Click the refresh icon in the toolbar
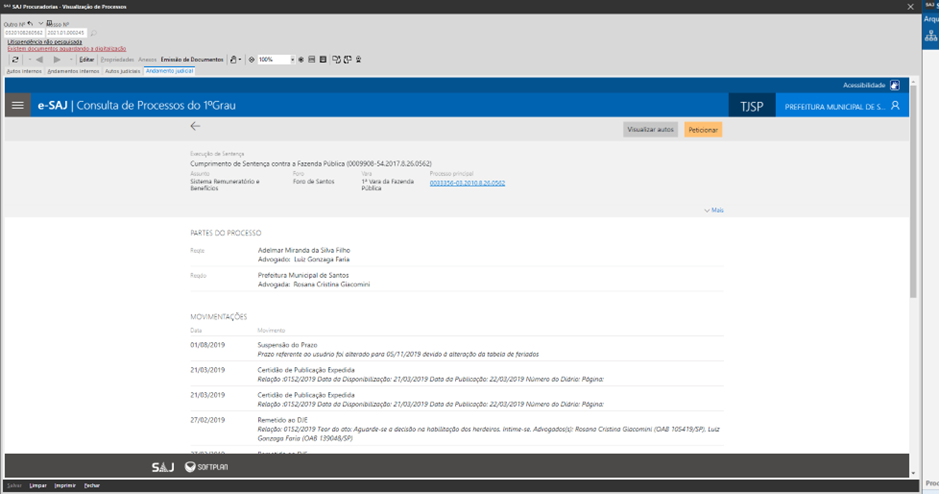The width and height of the screenshot is (939, 494). (x=15, y=60)
